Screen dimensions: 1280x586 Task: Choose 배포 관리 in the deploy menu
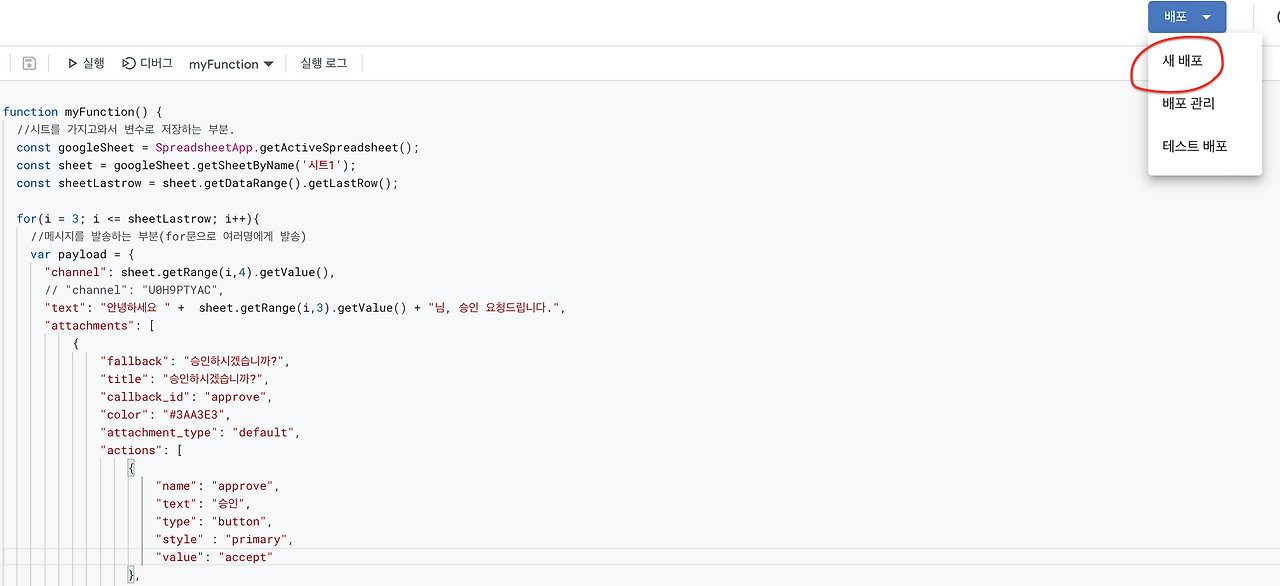coord(1189,103)
